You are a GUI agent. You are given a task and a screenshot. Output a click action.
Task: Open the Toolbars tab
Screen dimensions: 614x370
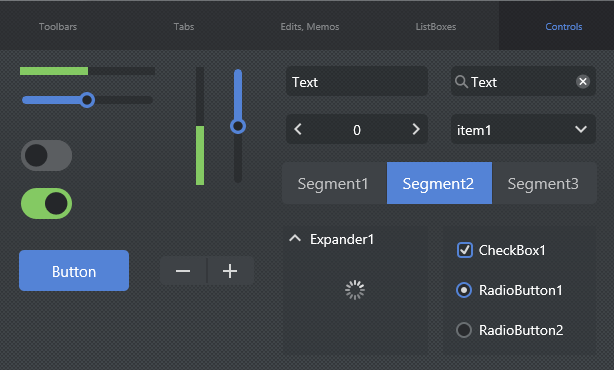(58, 27)
